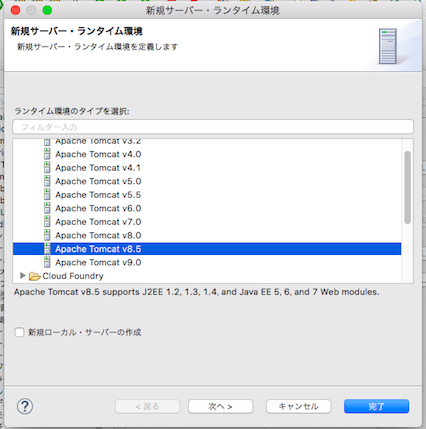Click the Apache Tomcat v7.0 server icon
The width and height of the screenshot is (426, 429).
[x=47, y=222]
